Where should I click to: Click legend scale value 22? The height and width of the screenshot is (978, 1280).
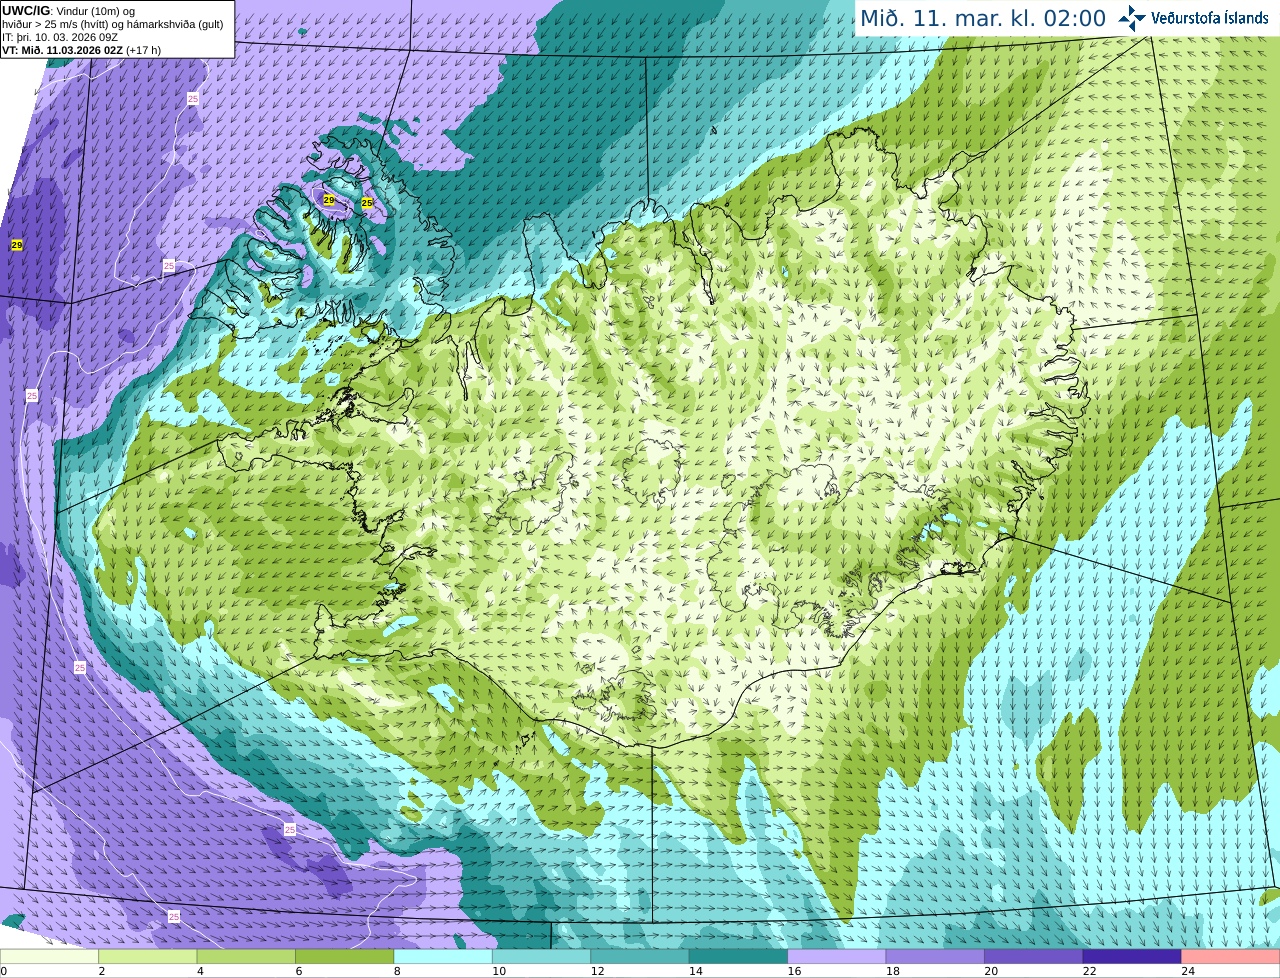(1089, 971)
